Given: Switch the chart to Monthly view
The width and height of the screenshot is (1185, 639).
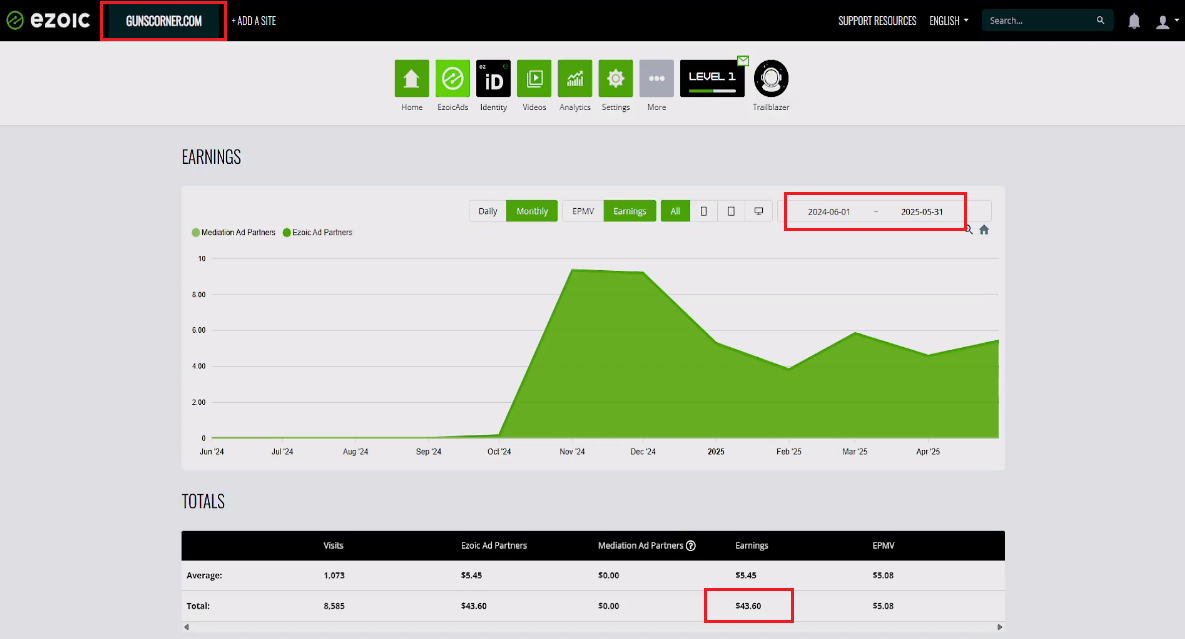Looking at the screenshot, I should (x=532, y=211).
